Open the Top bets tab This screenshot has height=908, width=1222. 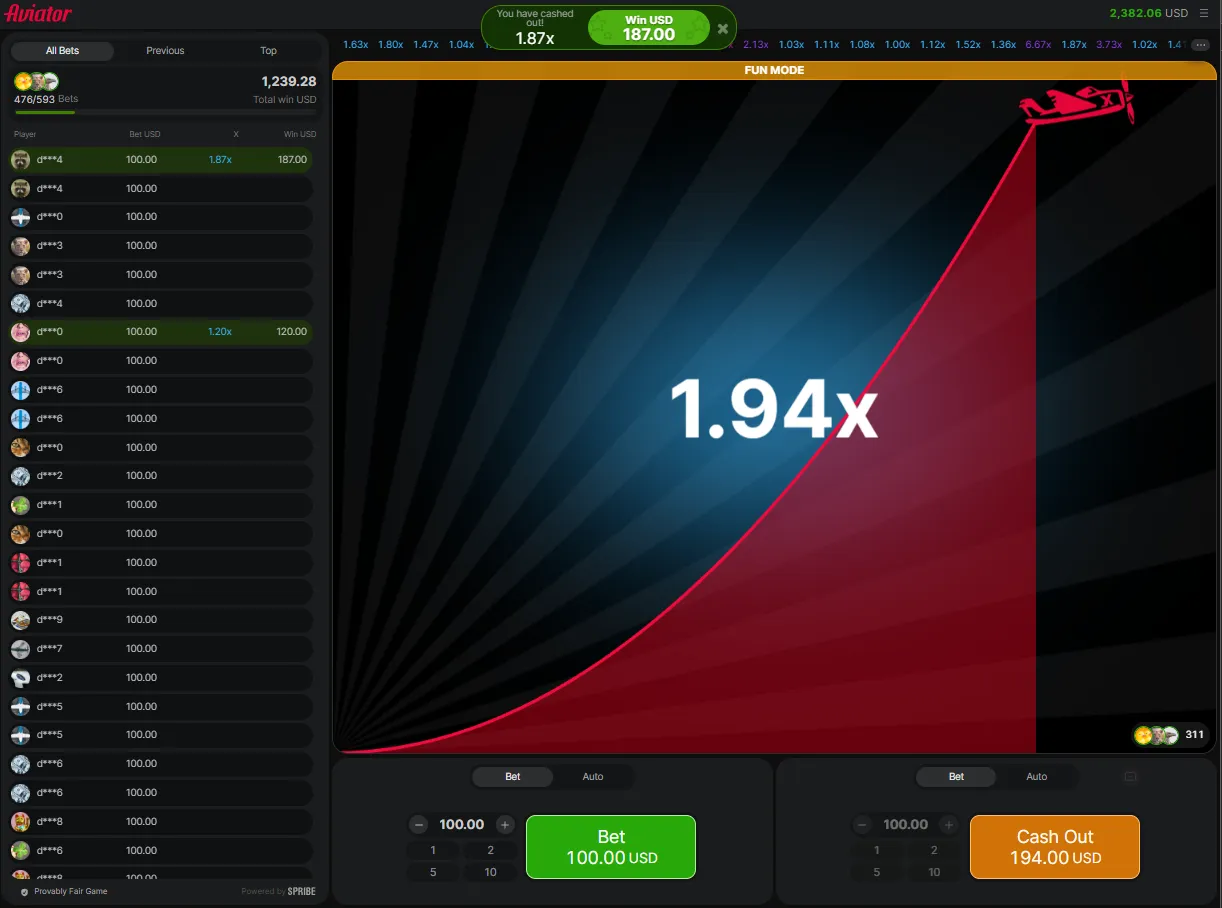tap(269, 51)
